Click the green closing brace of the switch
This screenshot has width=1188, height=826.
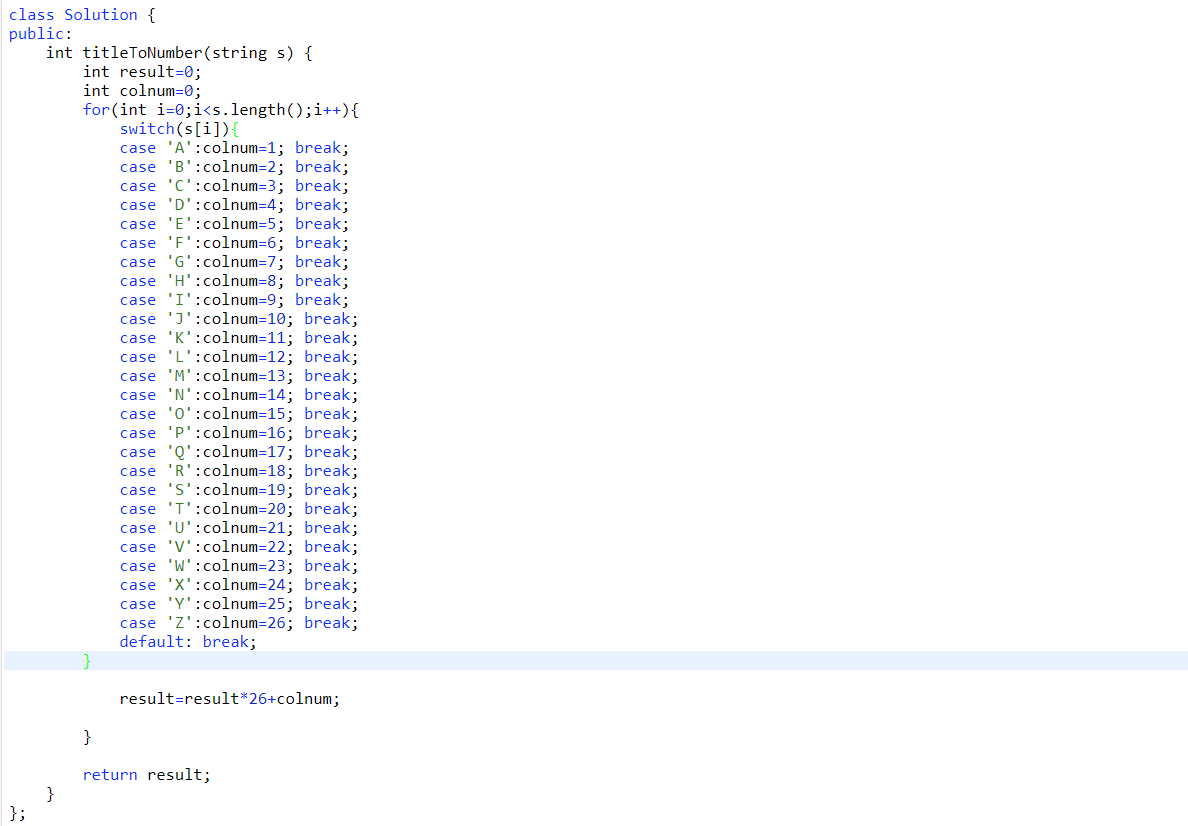87,661
